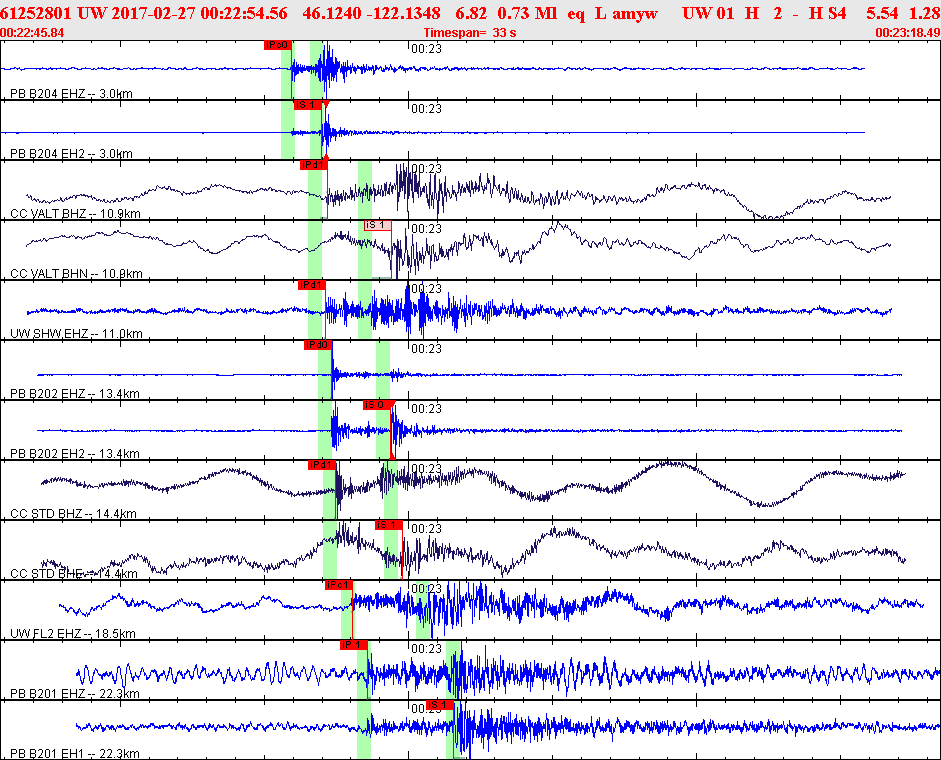
Task: Click the iPd1 pick flag on STD BHZ
Action: 322,465
